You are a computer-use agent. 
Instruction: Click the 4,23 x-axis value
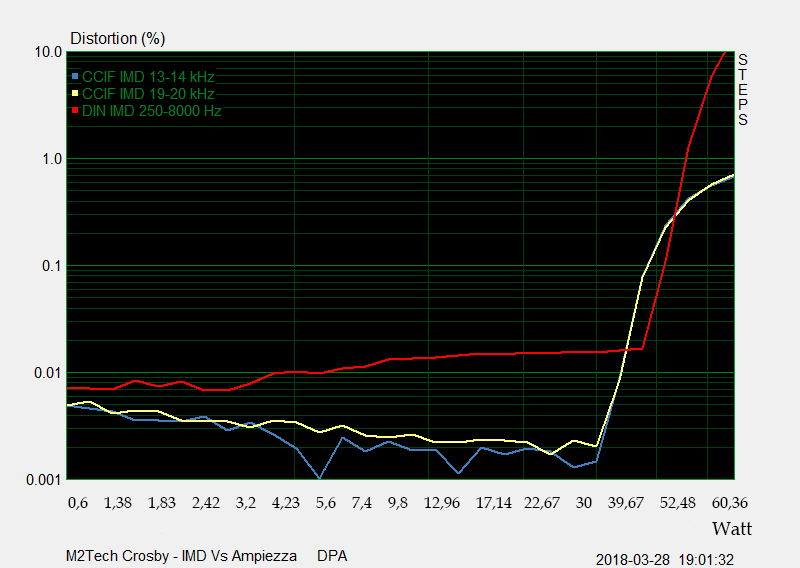tap(286, 503)
